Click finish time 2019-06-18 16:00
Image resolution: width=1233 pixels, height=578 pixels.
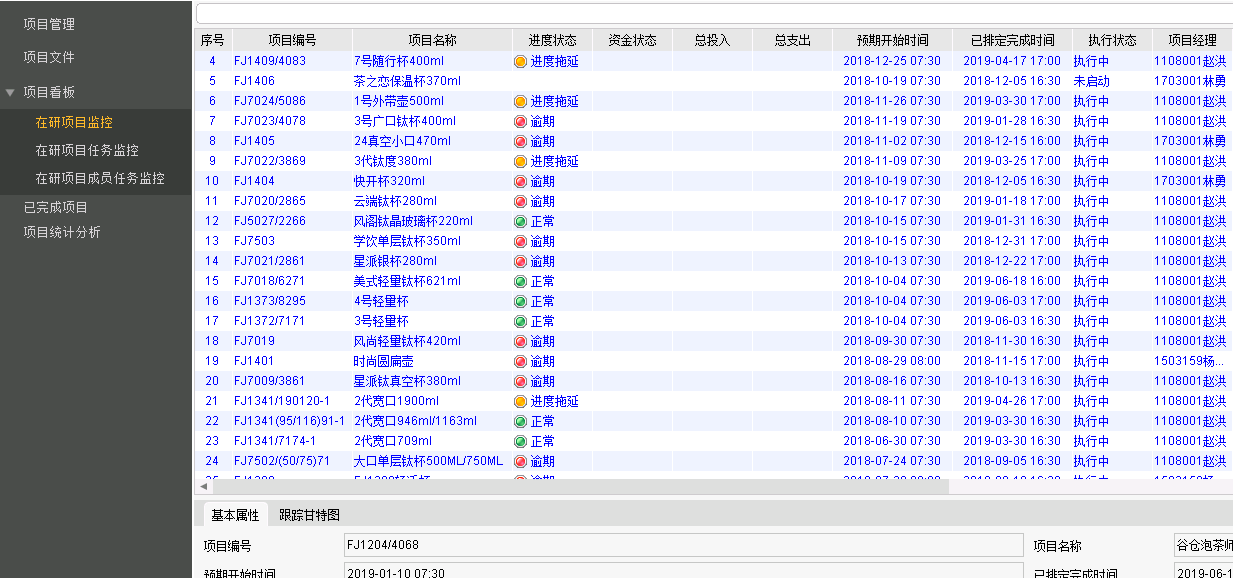[1012, 281]
